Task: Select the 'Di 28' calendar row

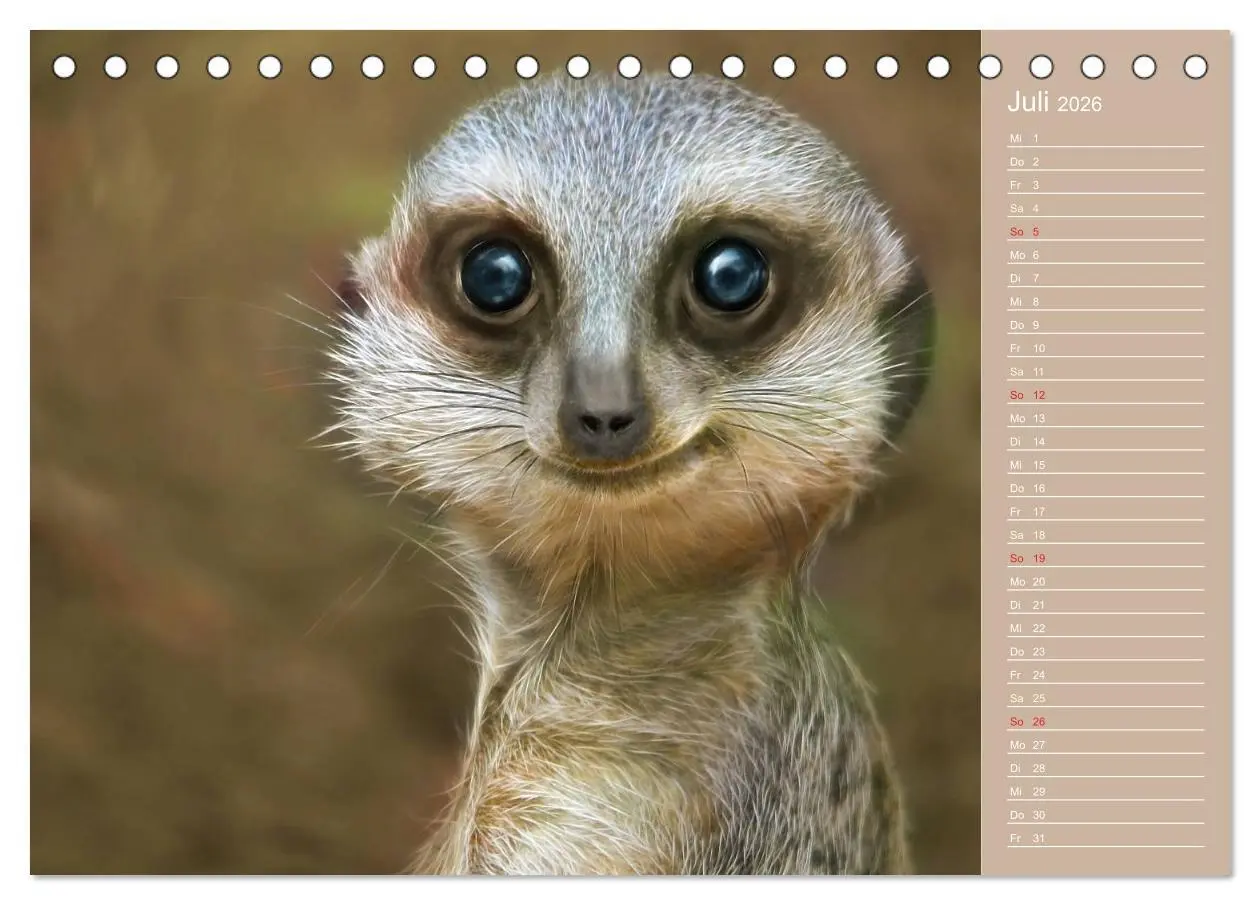Action: tap(1105, 768)
